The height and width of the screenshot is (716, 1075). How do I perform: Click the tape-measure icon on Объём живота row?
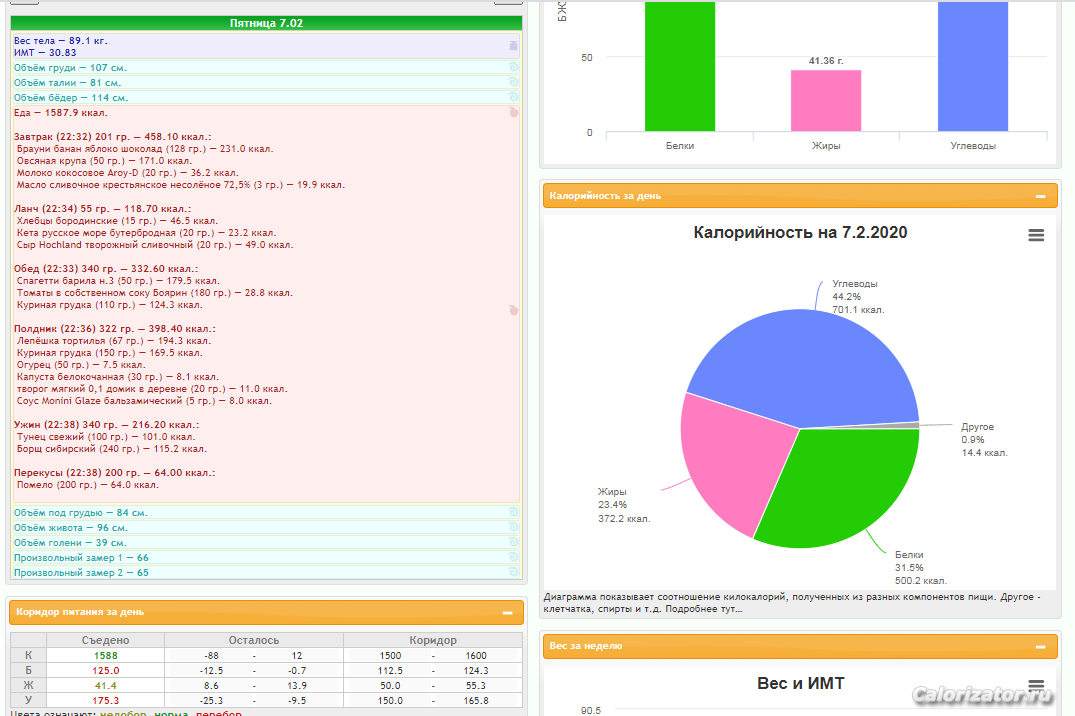(x=513, y=527)
